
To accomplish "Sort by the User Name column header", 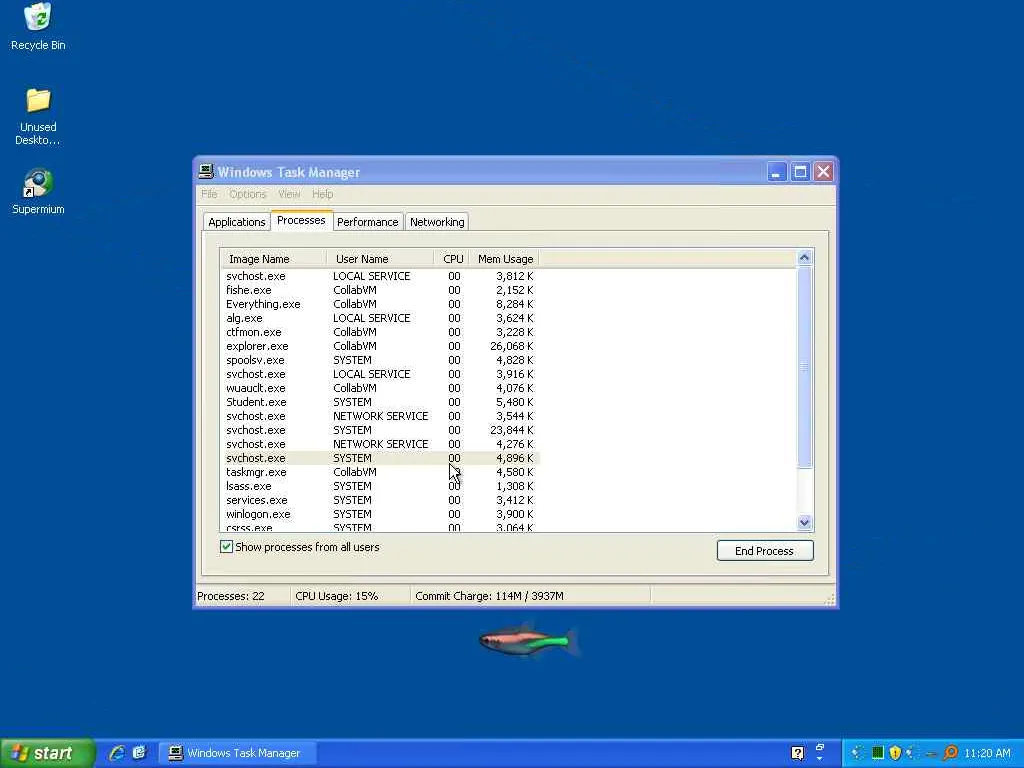I will (379, 259).
